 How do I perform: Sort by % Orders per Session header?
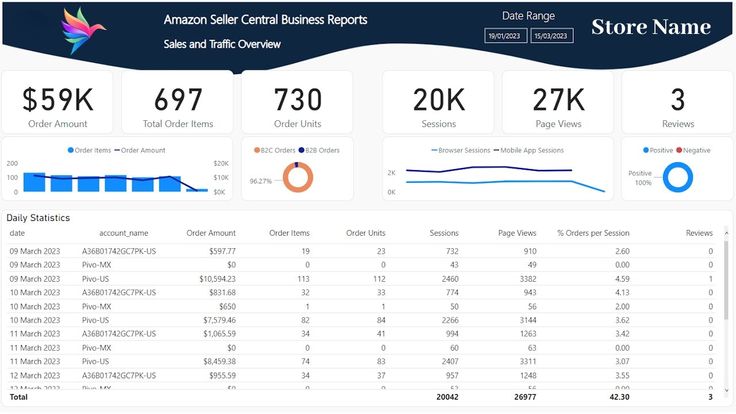[x=593, y=233]
